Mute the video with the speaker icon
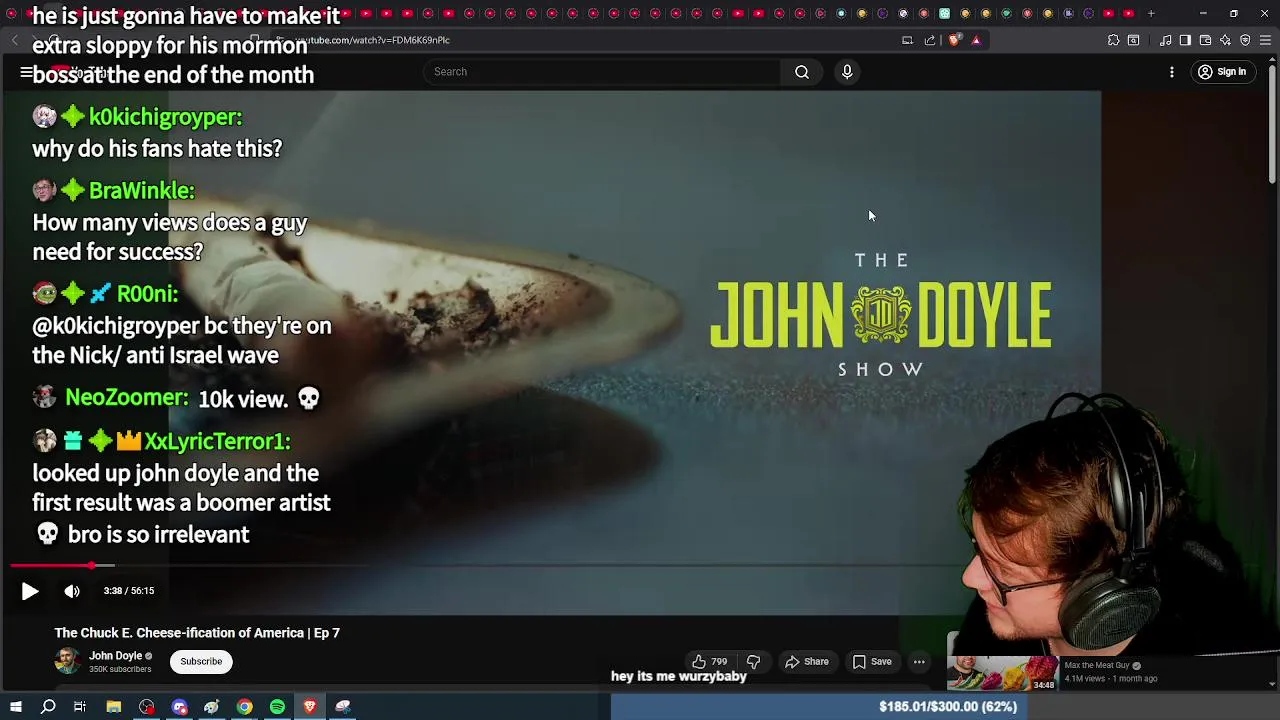This screenshot has width=1280, height=720. coord(72,591)
